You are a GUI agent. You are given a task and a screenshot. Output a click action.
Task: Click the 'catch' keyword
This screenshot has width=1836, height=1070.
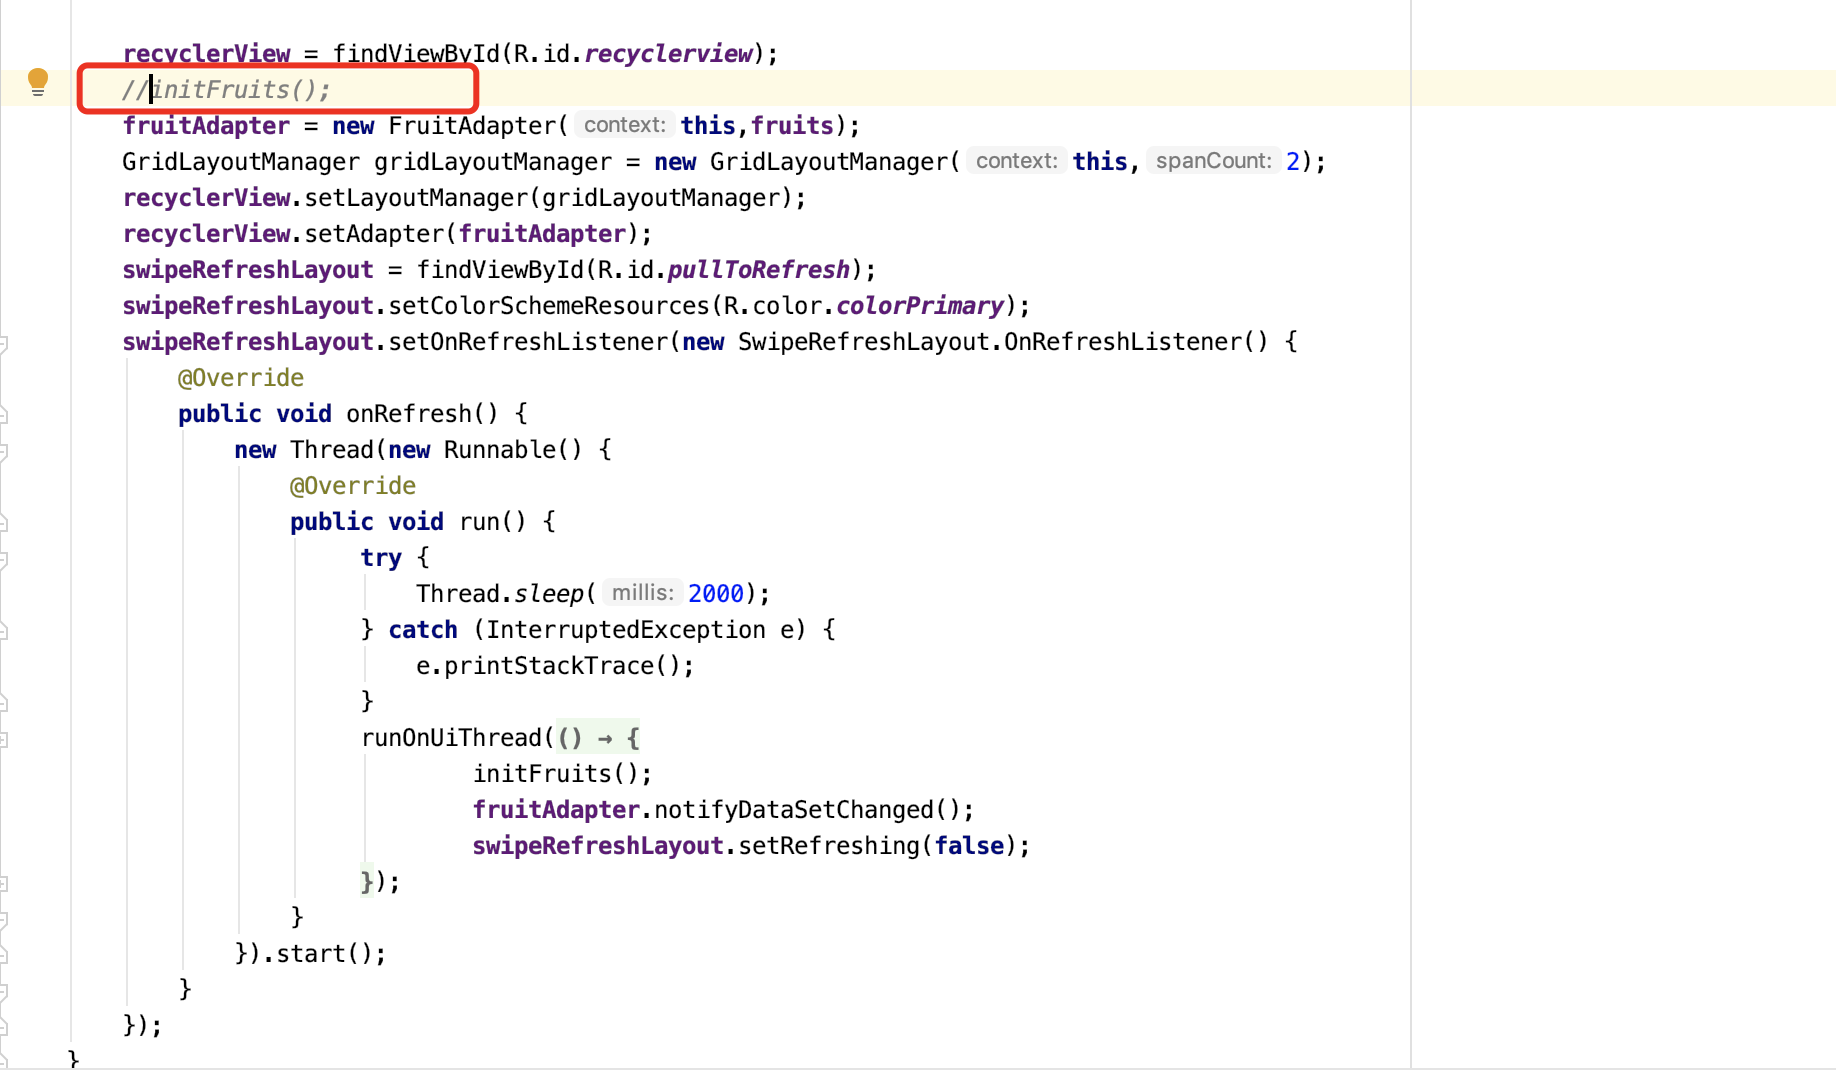pos(423,630)
